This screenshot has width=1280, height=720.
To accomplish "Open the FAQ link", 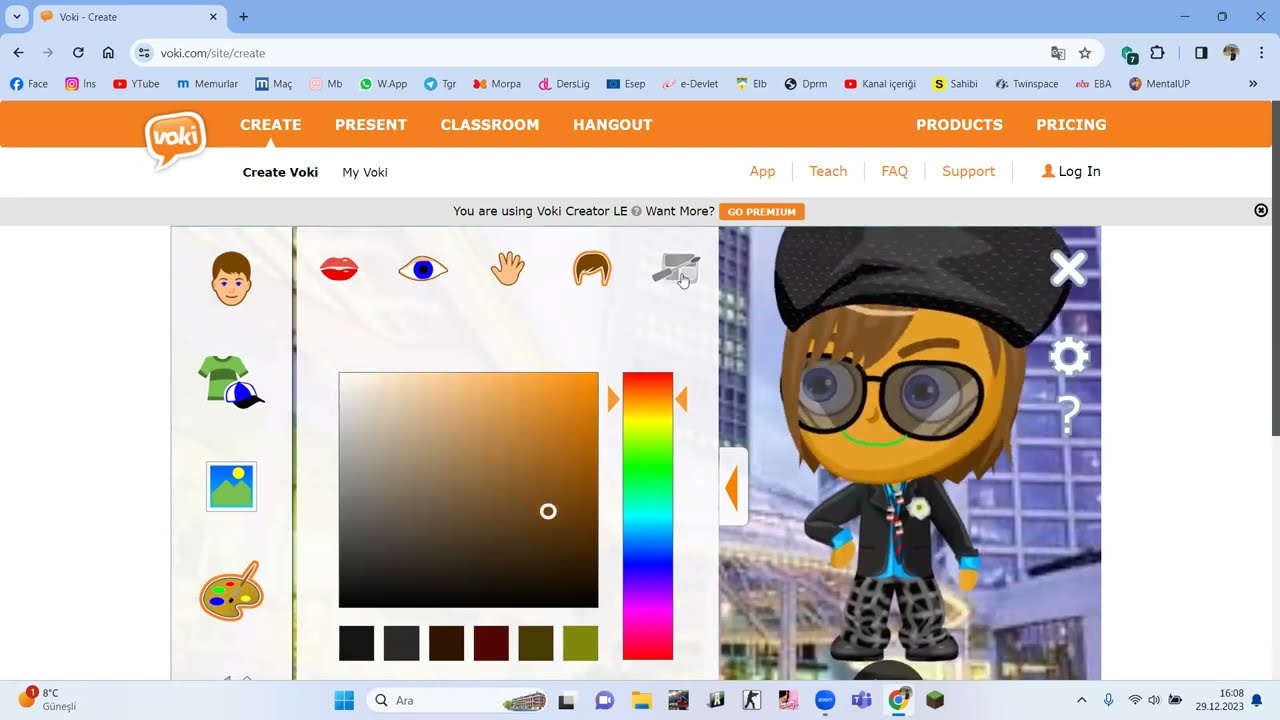I will [894, 171].
